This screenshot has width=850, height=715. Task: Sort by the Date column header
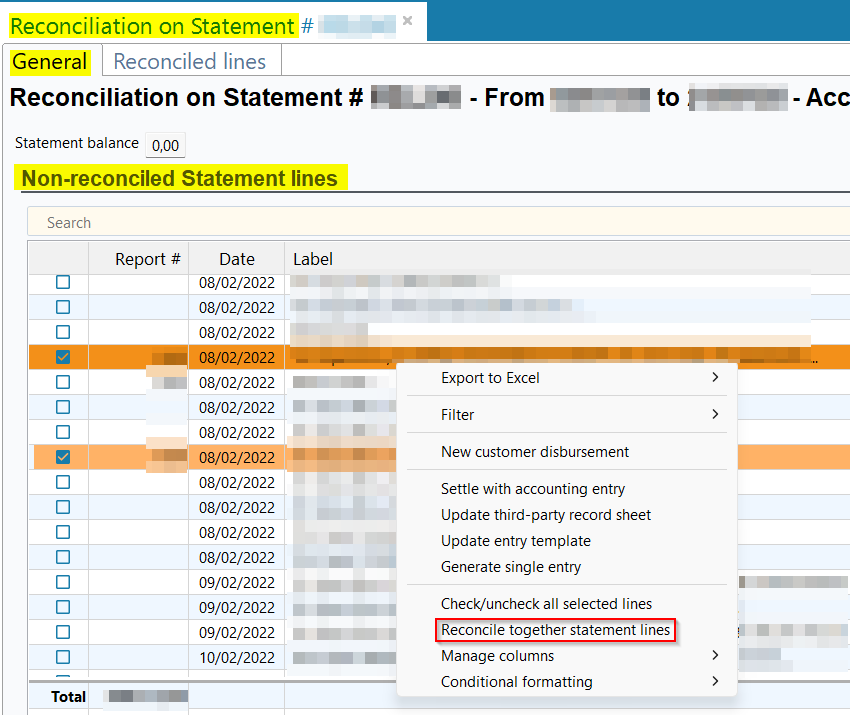coord(237,259)
